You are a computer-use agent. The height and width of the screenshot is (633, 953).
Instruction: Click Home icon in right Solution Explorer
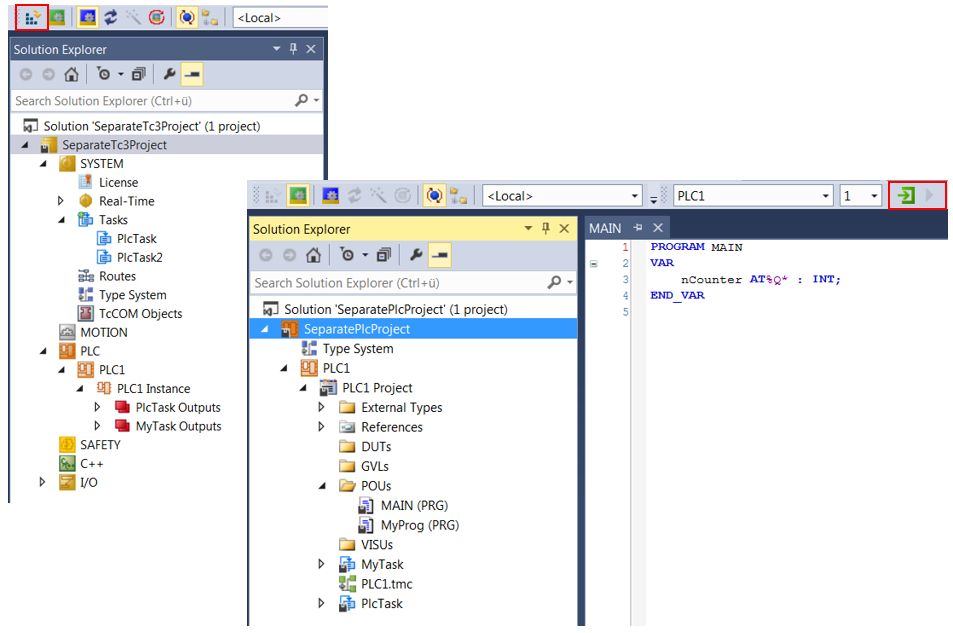coord(313,255)
